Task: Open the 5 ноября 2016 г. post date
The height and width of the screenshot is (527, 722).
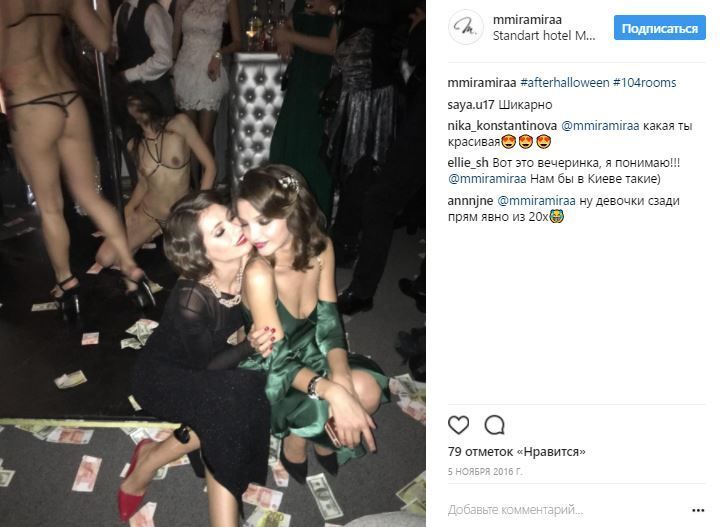Action: point(485,472)
